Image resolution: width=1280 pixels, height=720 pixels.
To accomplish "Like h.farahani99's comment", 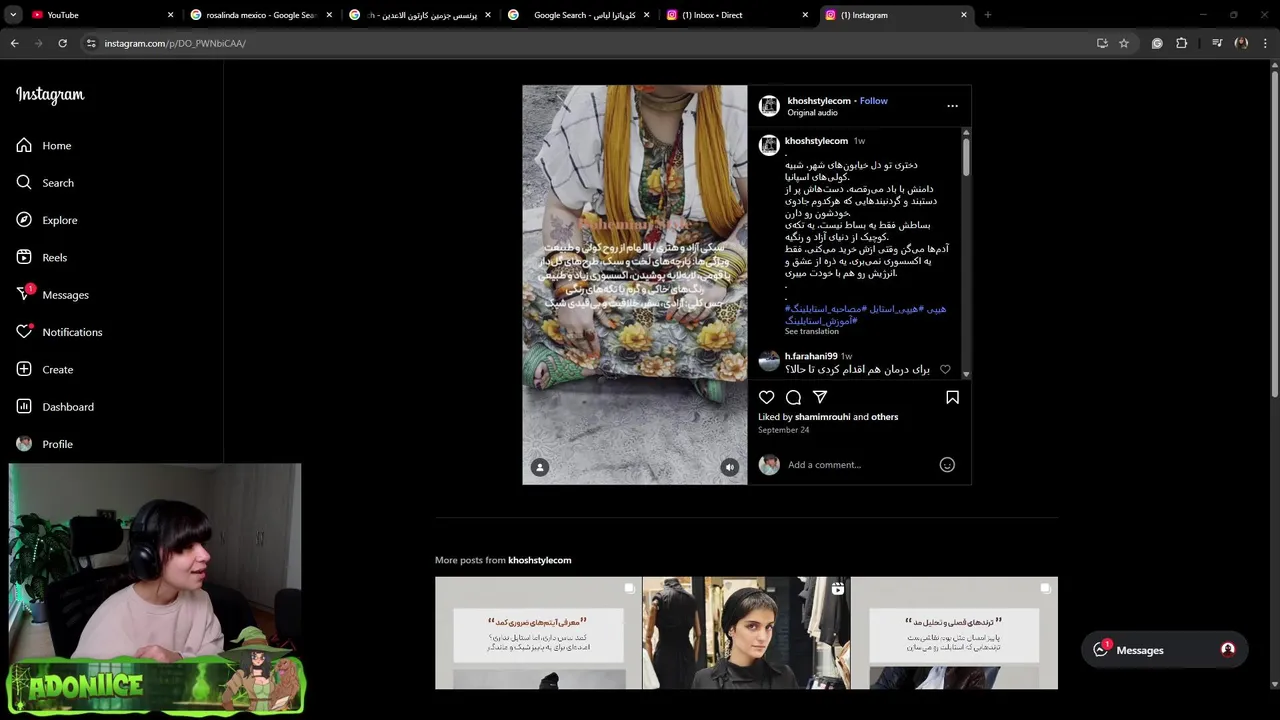I will pyautogui.click(x=945, y=369).
